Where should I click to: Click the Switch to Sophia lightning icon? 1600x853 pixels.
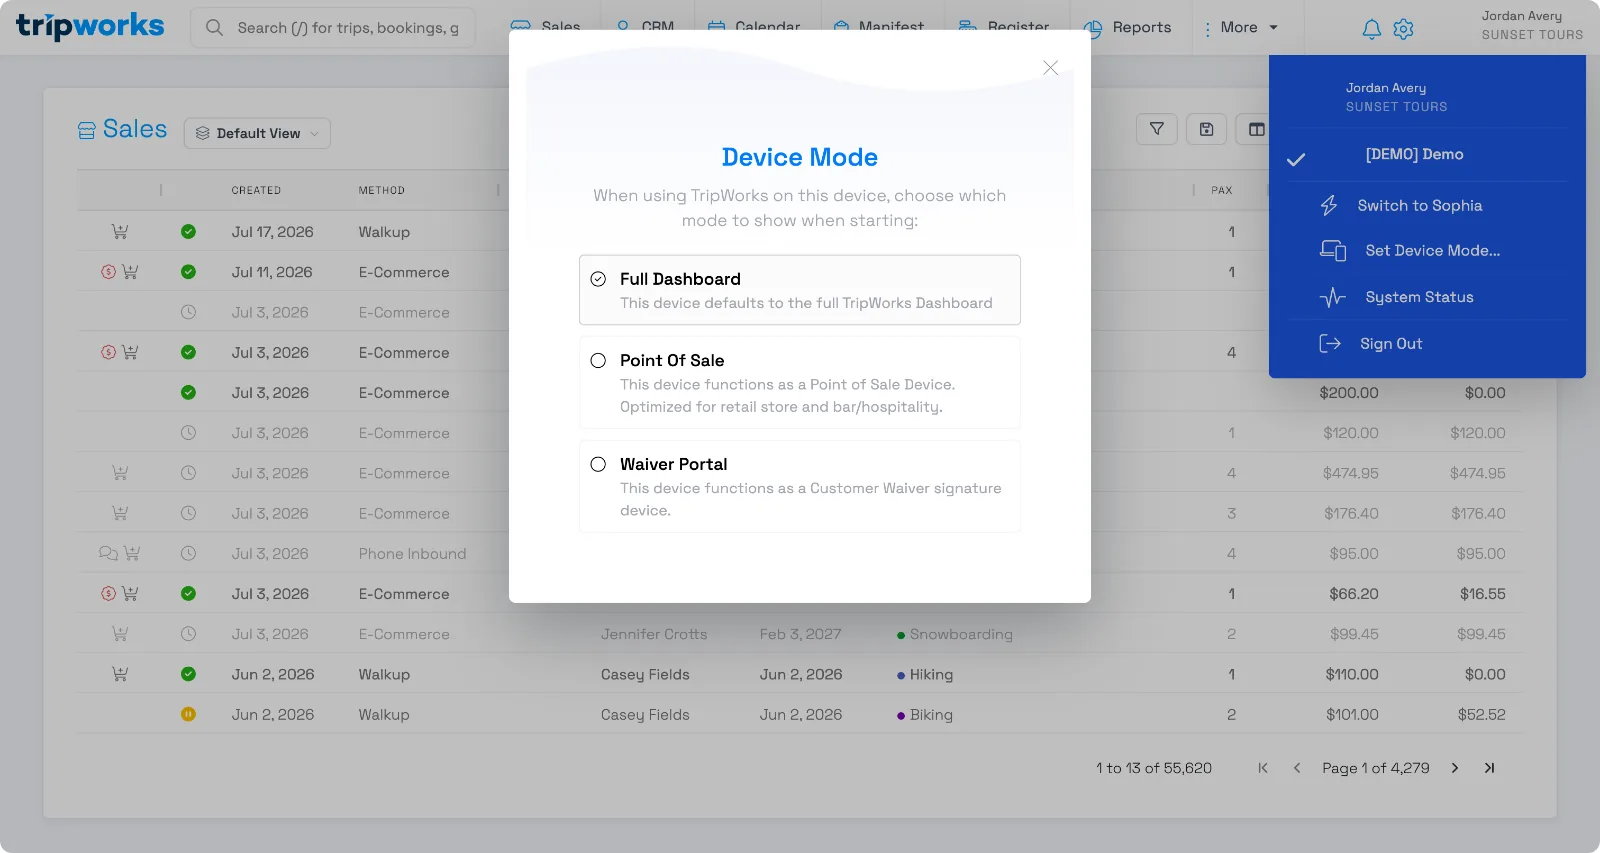click(1329, 205)
